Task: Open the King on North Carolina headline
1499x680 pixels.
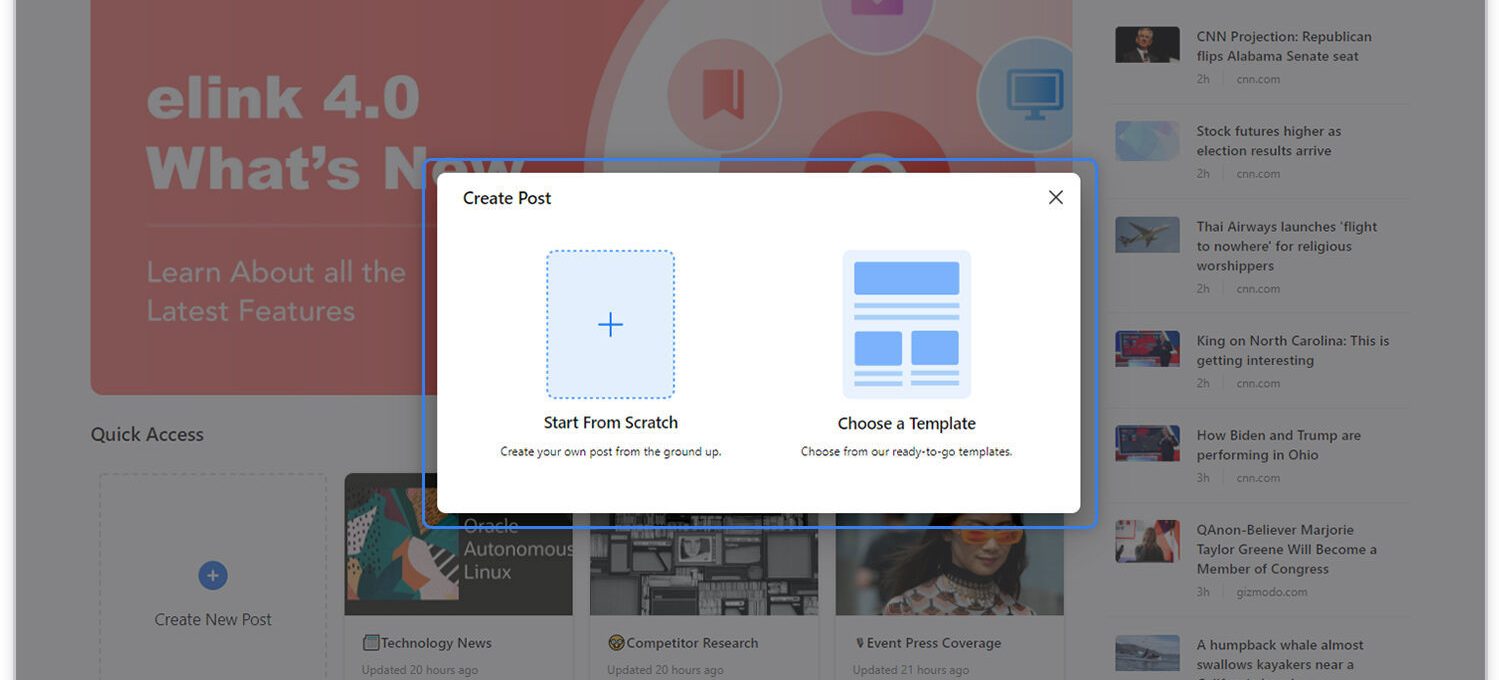Action: (x=1293, y=351)
